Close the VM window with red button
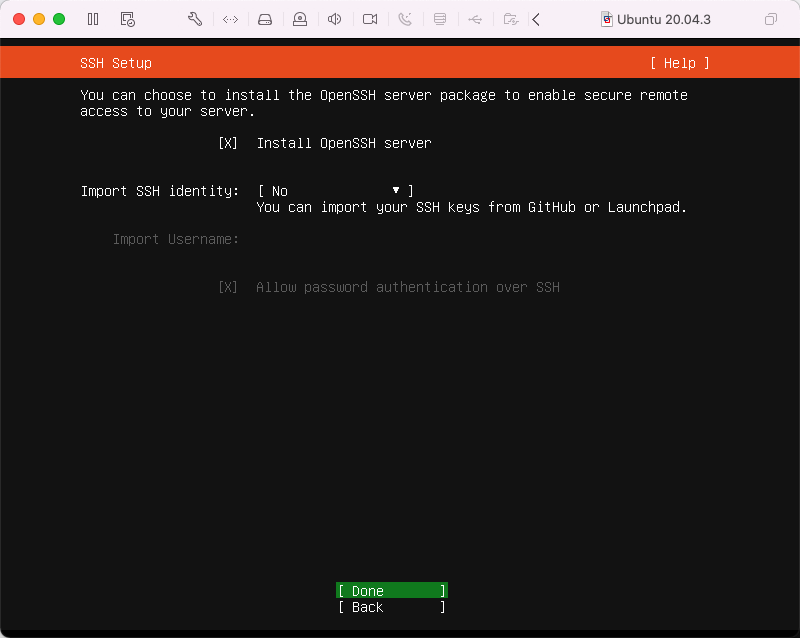The width and height of the screenshot is (800, 638). 19,19
